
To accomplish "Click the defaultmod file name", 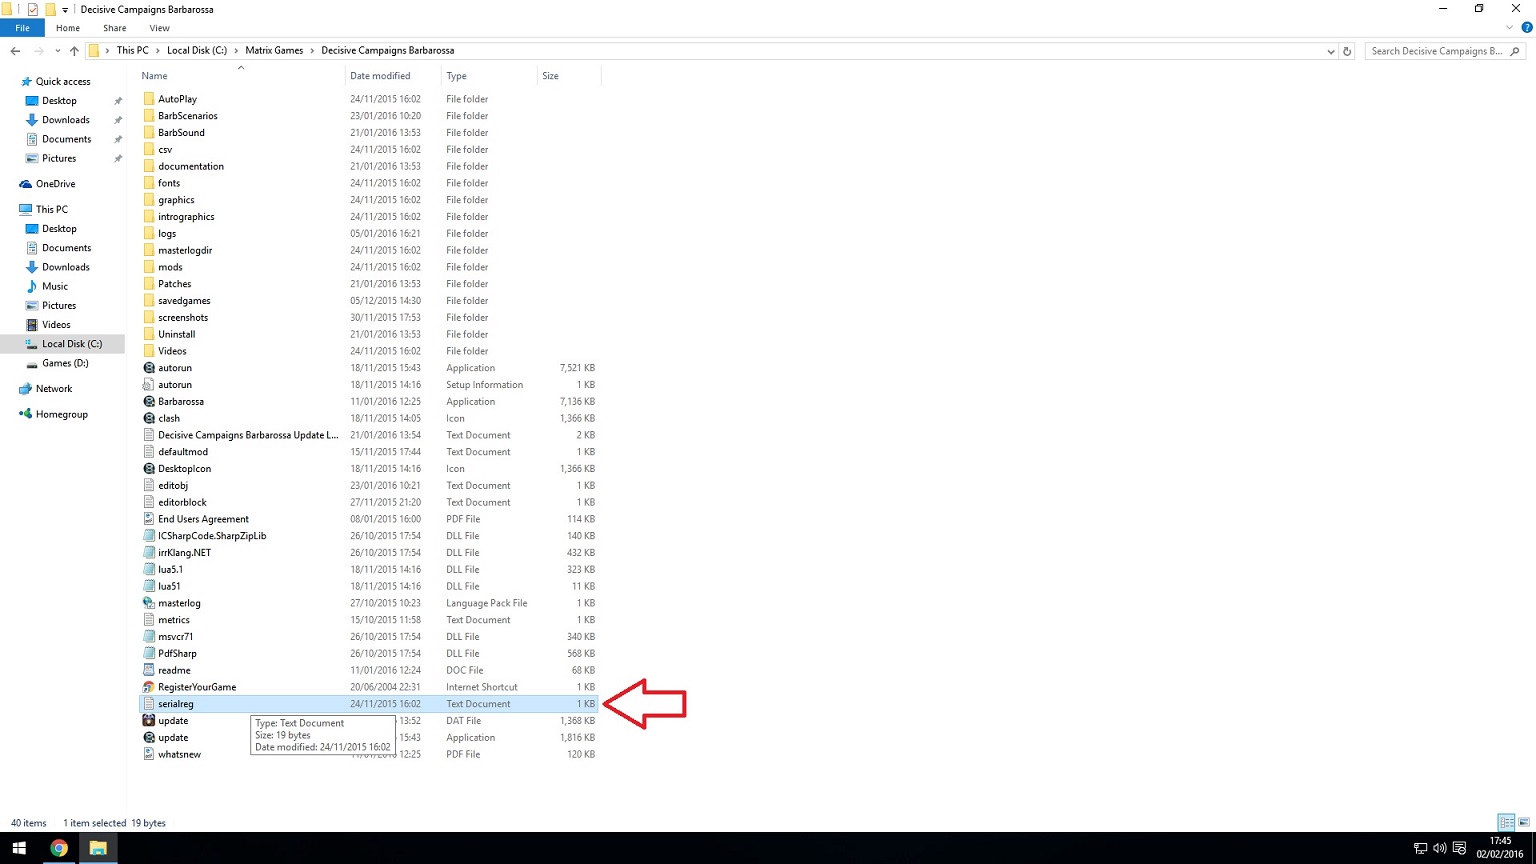I will (x=183, y=452).
